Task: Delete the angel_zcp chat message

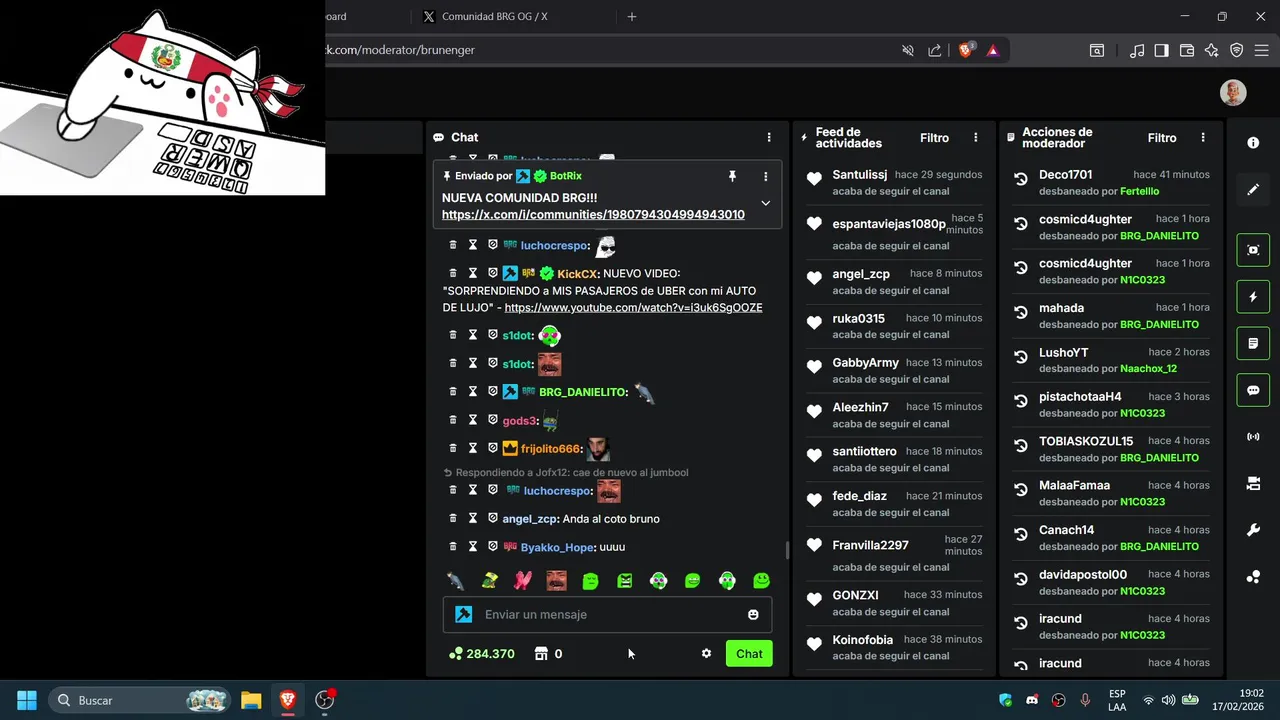Action: 452,519
